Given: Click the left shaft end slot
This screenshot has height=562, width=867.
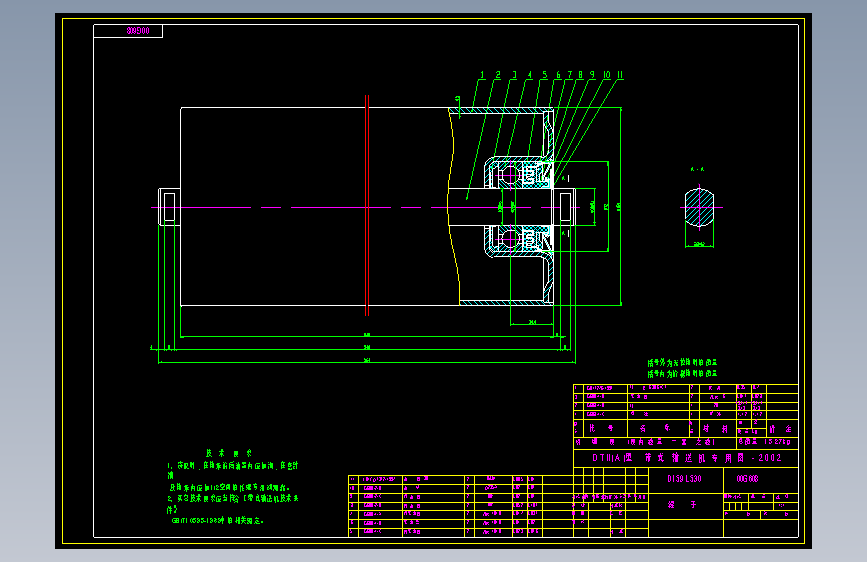Looking at the screenshot, I should click(x=169, y=207).
